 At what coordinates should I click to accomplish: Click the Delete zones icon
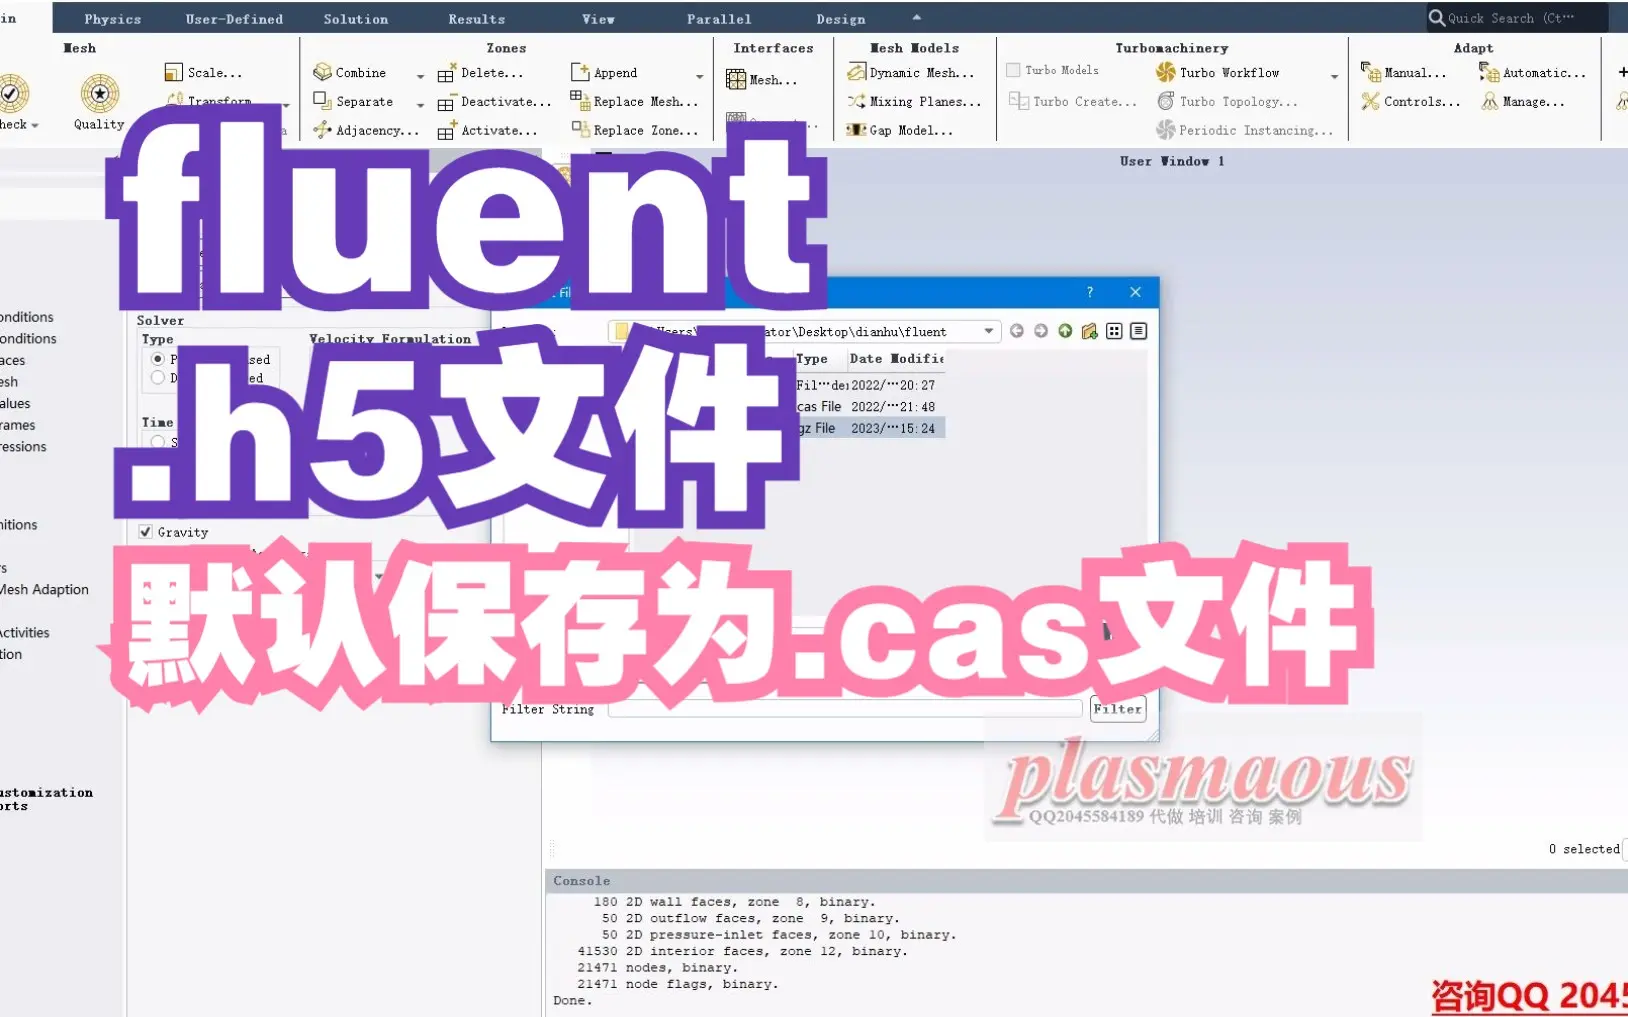point(447,73)
